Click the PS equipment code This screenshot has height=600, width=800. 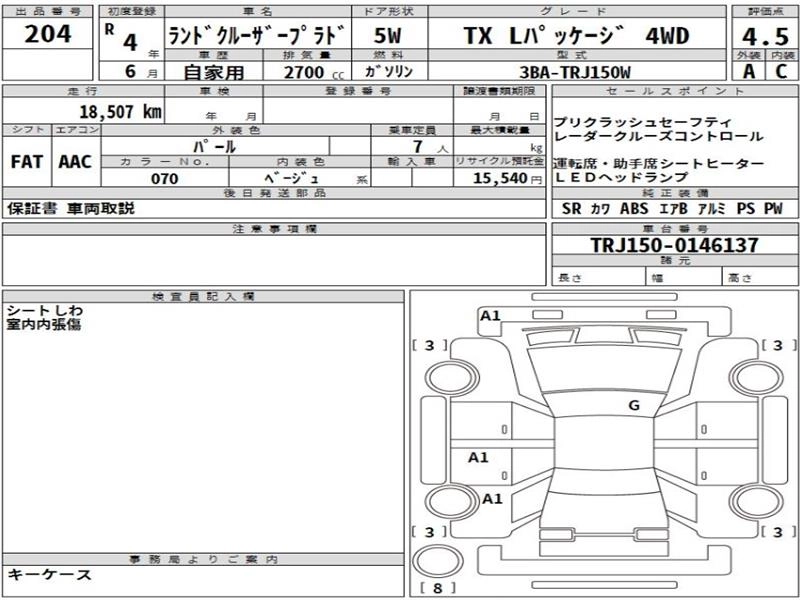pos(745,208)
